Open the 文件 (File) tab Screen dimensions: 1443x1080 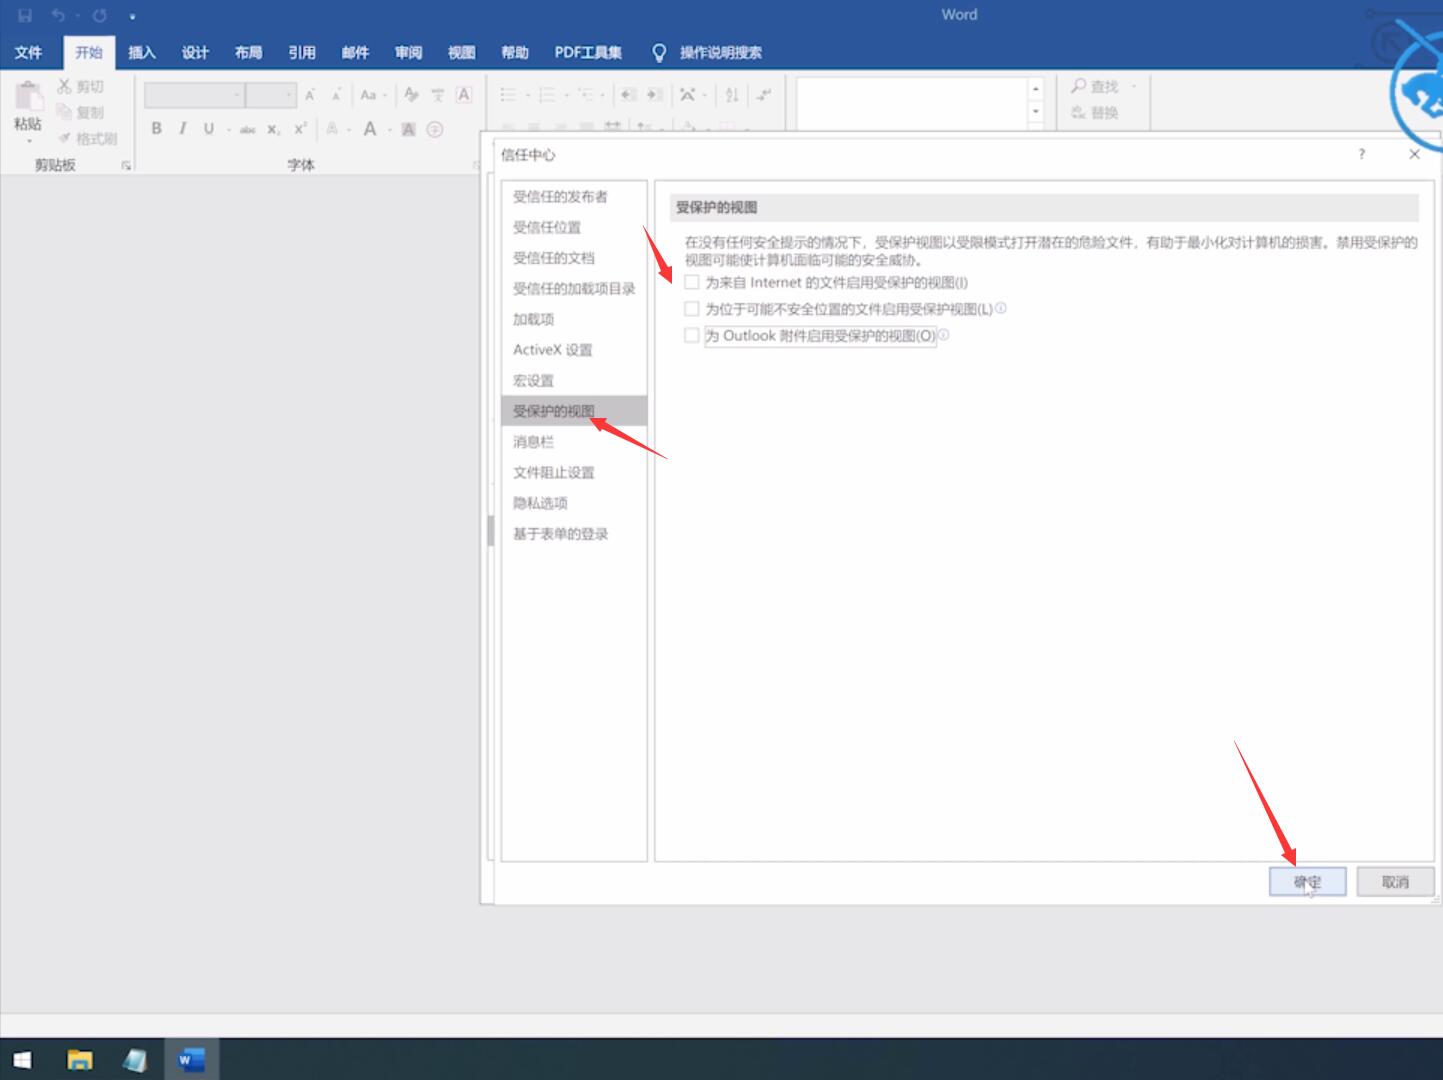coord(28,52)
